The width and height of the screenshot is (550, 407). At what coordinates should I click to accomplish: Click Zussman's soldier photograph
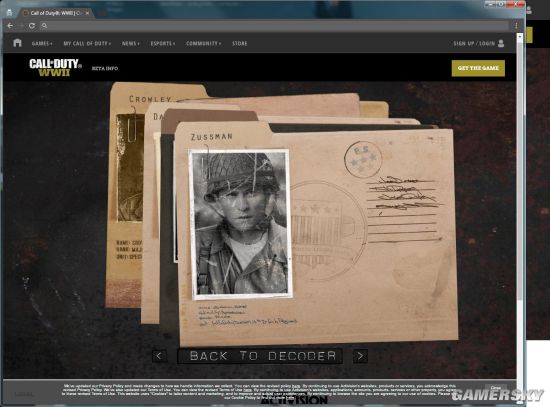241,224
